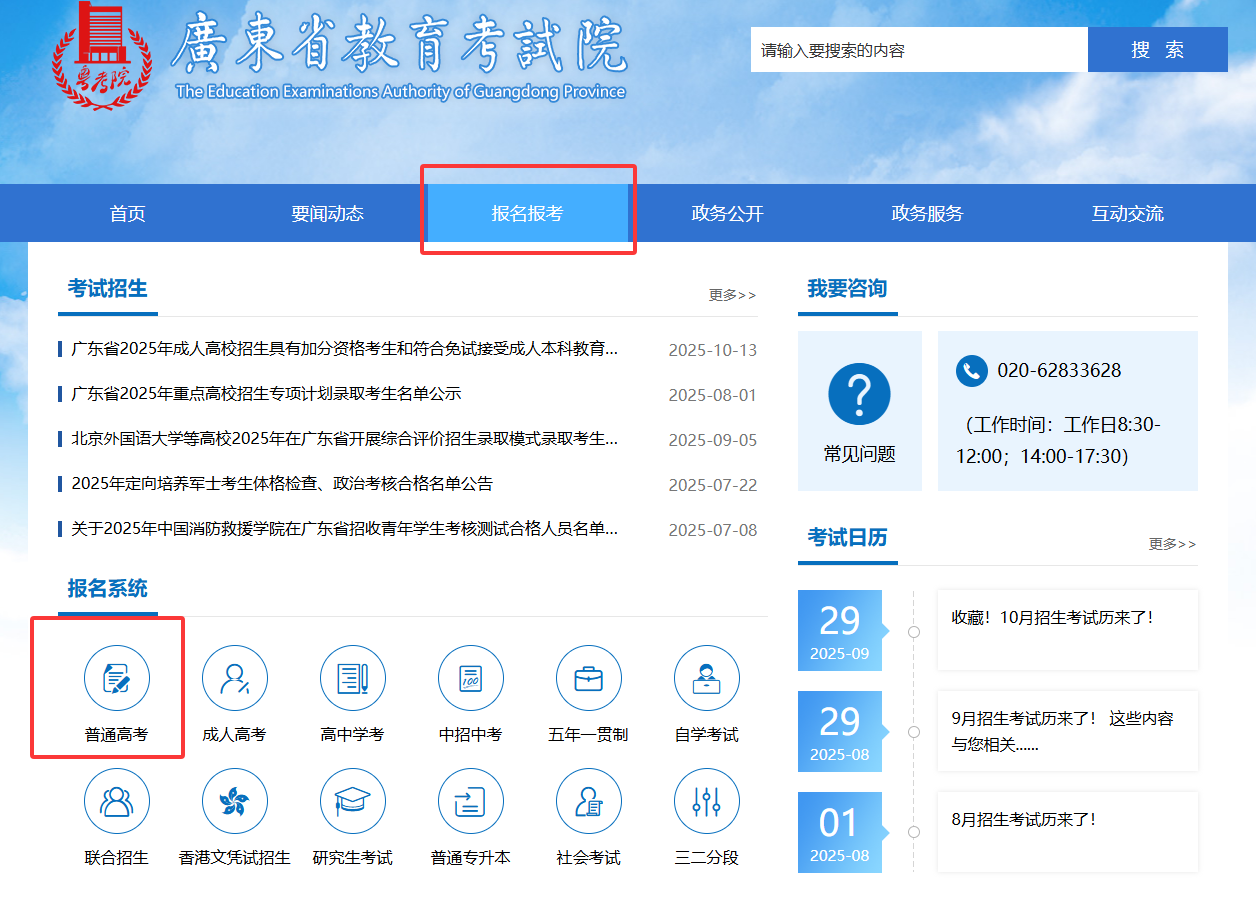The height and width of the screenshot is (901, 1256).
Task: Select the 2025-09 date 29 calendar marker
Action: pyautogui.click(x=839, y=631)
